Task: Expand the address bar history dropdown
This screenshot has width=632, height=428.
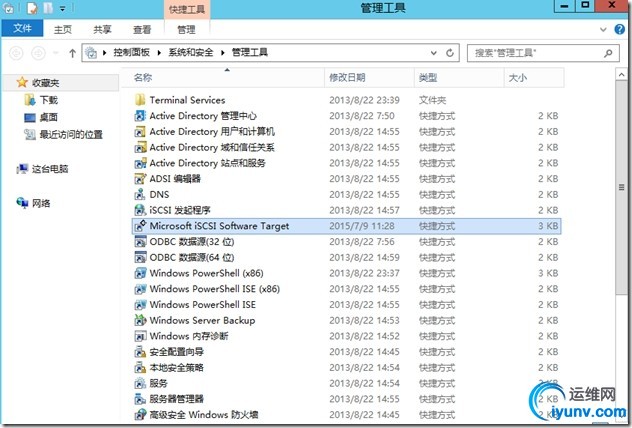Action: point(434,53)
